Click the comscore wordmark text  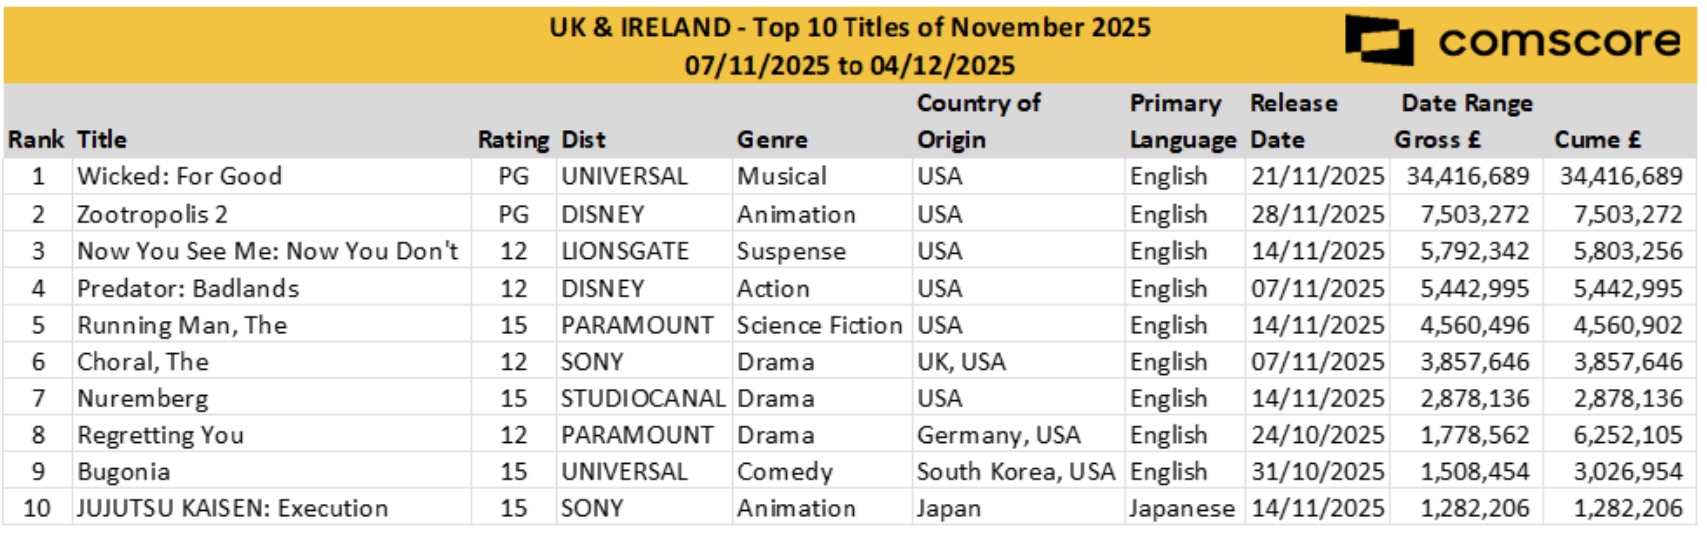tap(1559, 41)
